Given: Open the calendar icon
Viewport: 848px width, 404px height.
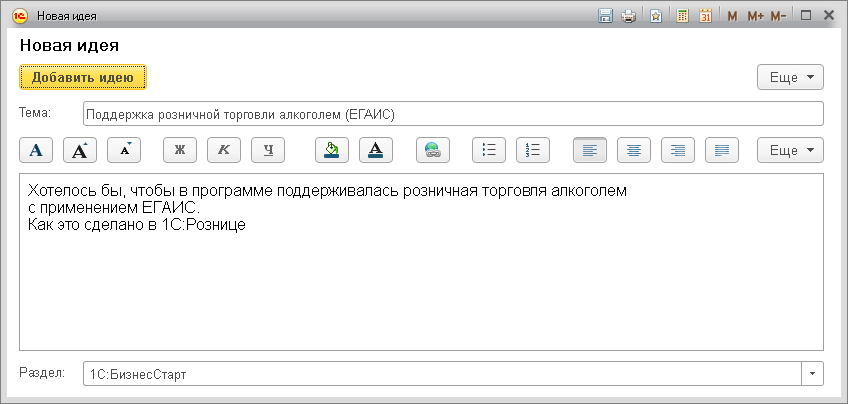Looking at the screenshot, I should 705,16.
